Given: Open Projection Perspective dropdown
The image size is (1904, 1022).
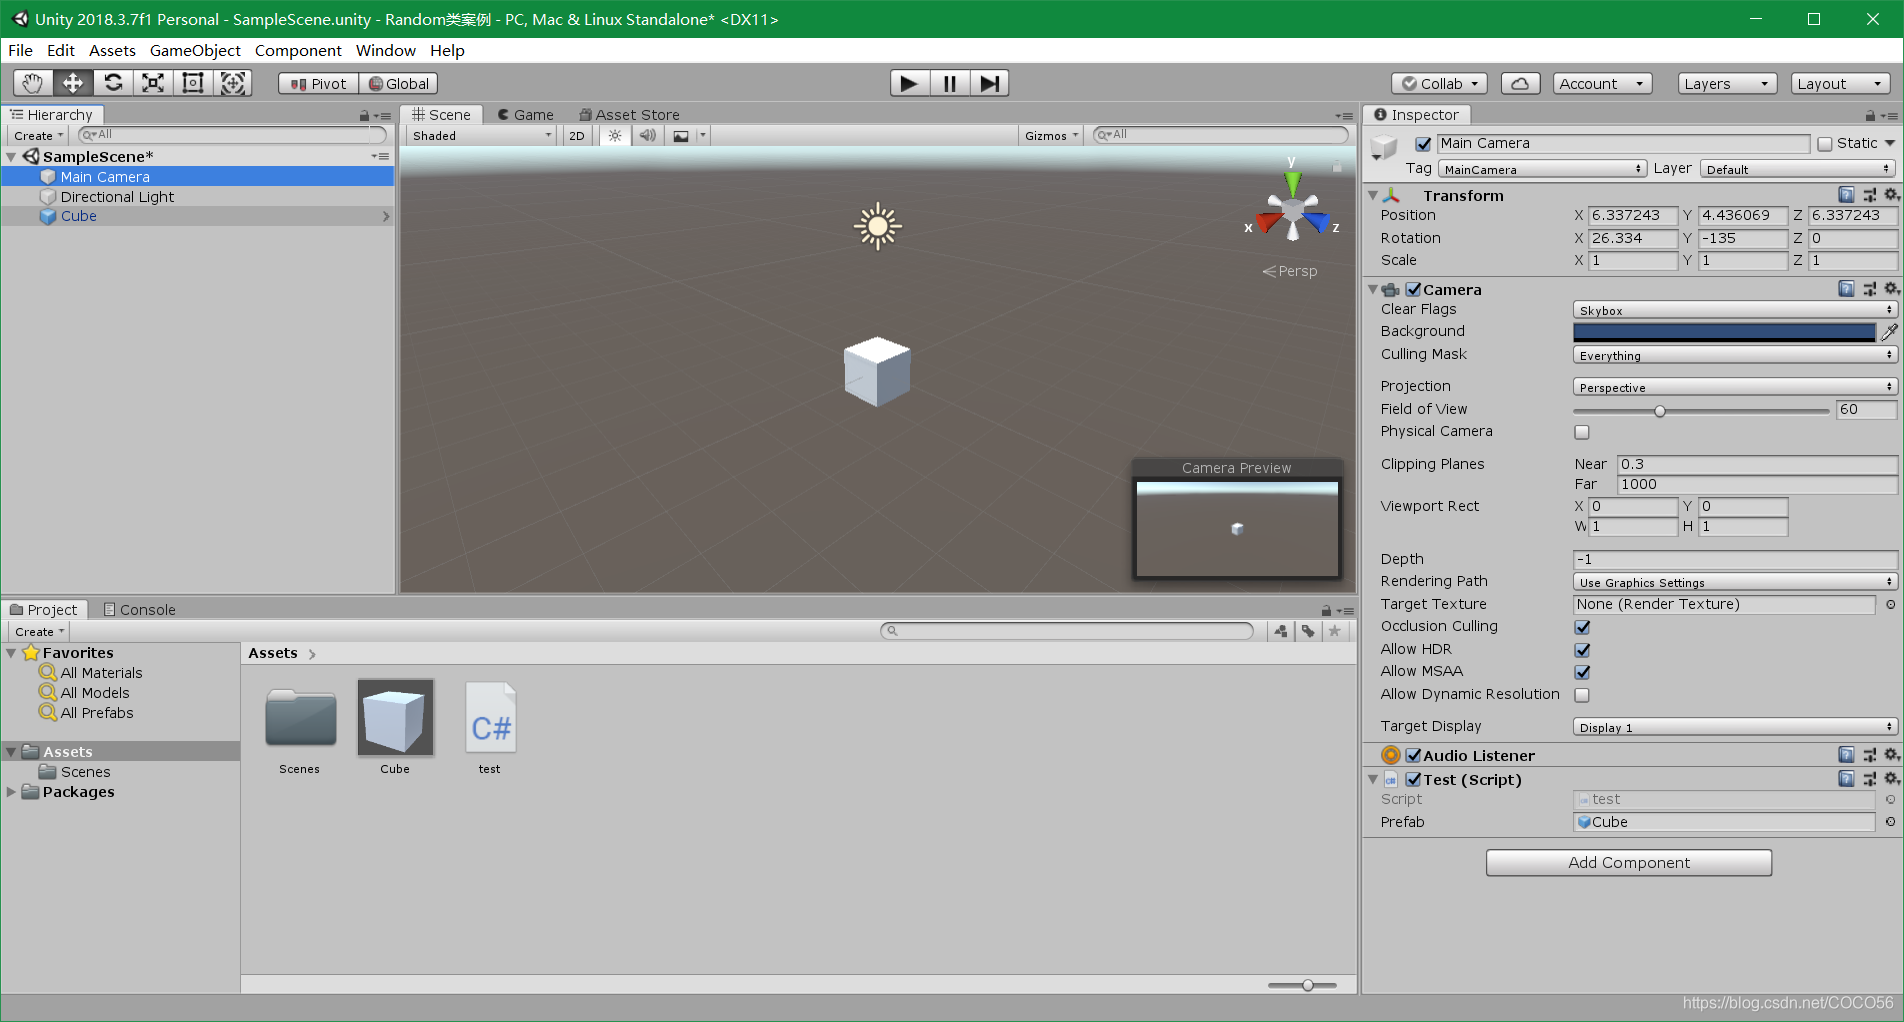Looking at the screenshot, I should [1735, 387].
